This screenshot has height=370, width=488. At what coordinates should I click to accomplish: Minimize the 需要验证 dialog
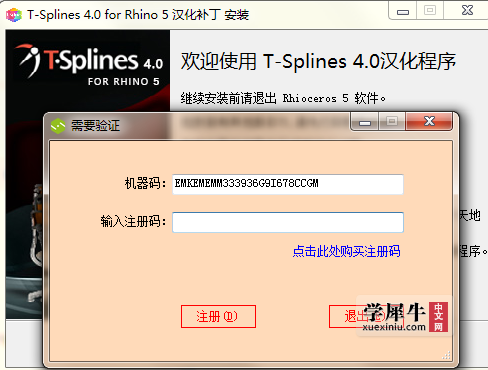pos(365,122)
